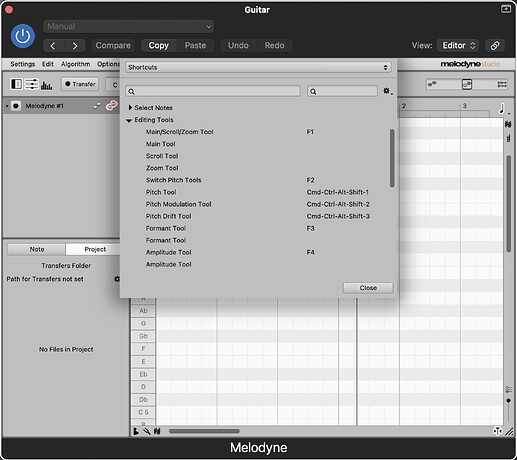The image size is (517, 460).
Task: Click the Transfers Folder gear icon
Action: [x=117, y=279]
